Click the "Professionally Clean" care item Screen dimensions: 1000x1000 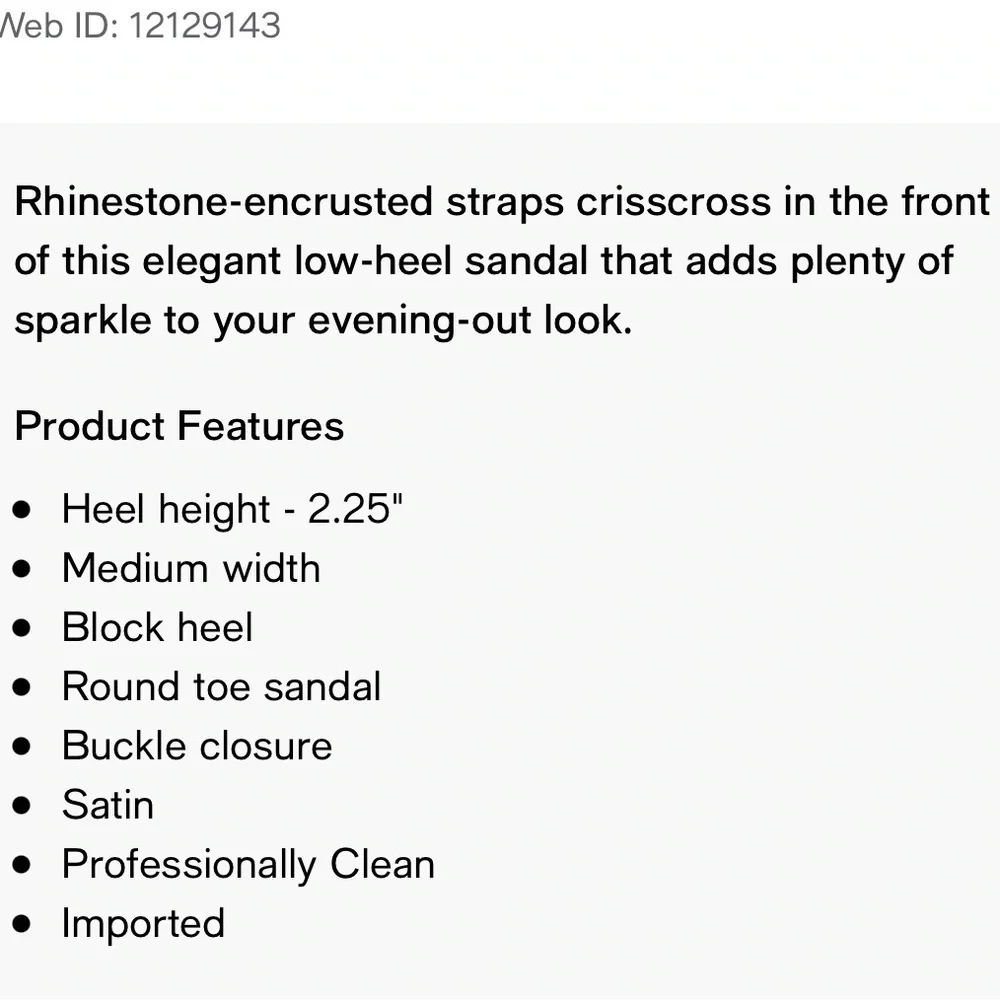(x=248, y=864)
